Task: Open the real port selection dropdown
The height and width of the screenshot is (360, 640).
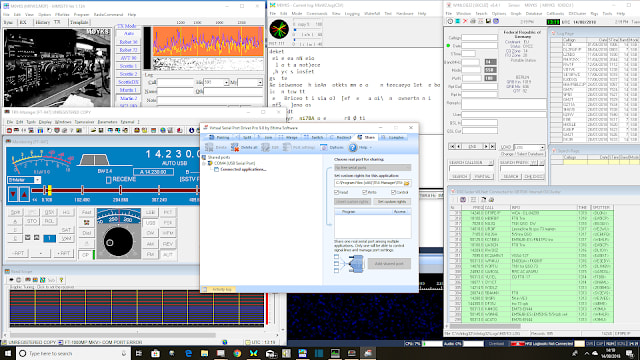Action: 372,168
